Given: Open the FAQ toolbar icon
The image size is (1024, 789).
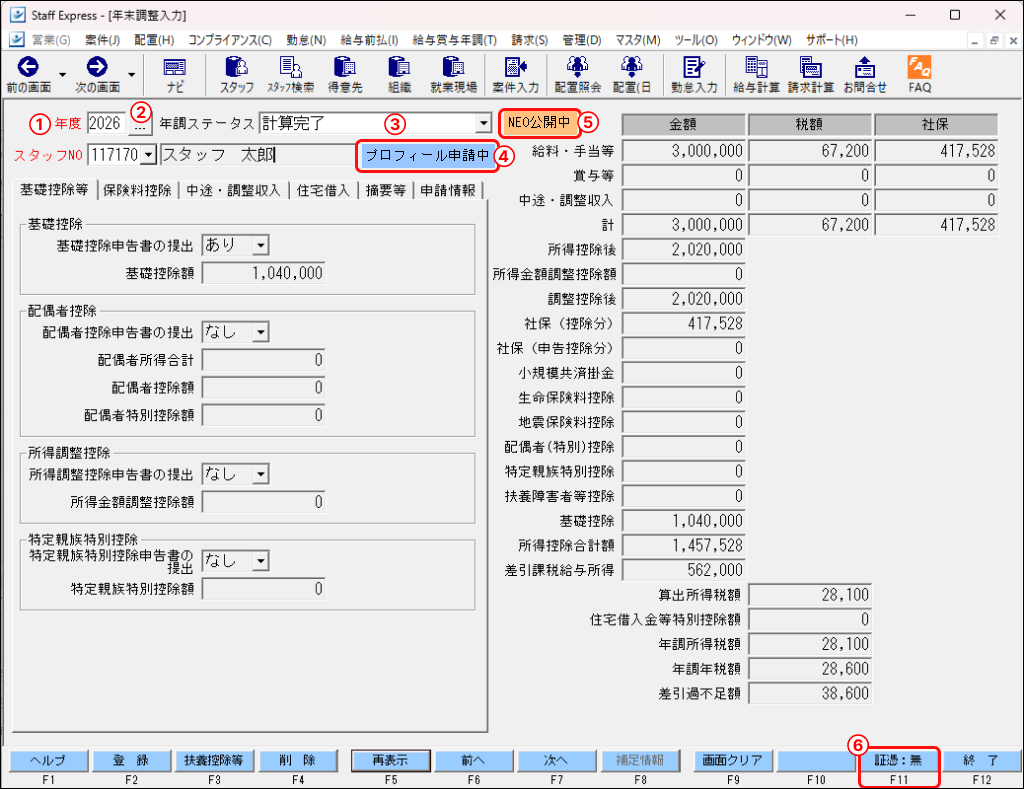Looking at the screenshot, I should [x=920, y=67].
